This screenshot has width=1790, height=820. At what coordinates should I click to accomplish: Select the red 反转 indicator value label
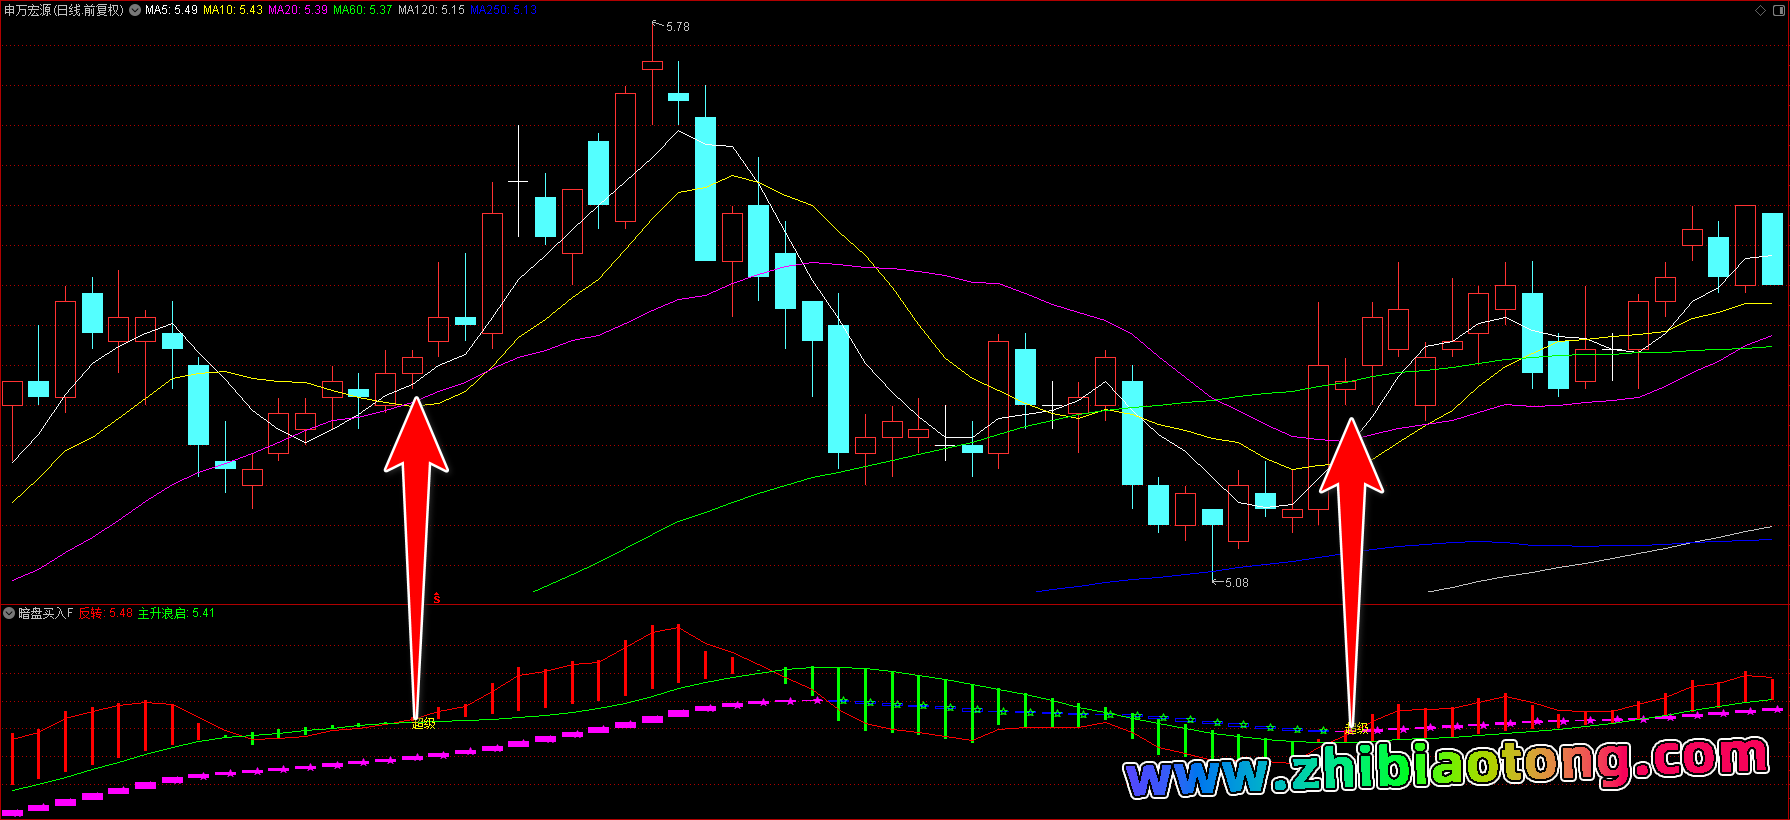coord(106,613)
